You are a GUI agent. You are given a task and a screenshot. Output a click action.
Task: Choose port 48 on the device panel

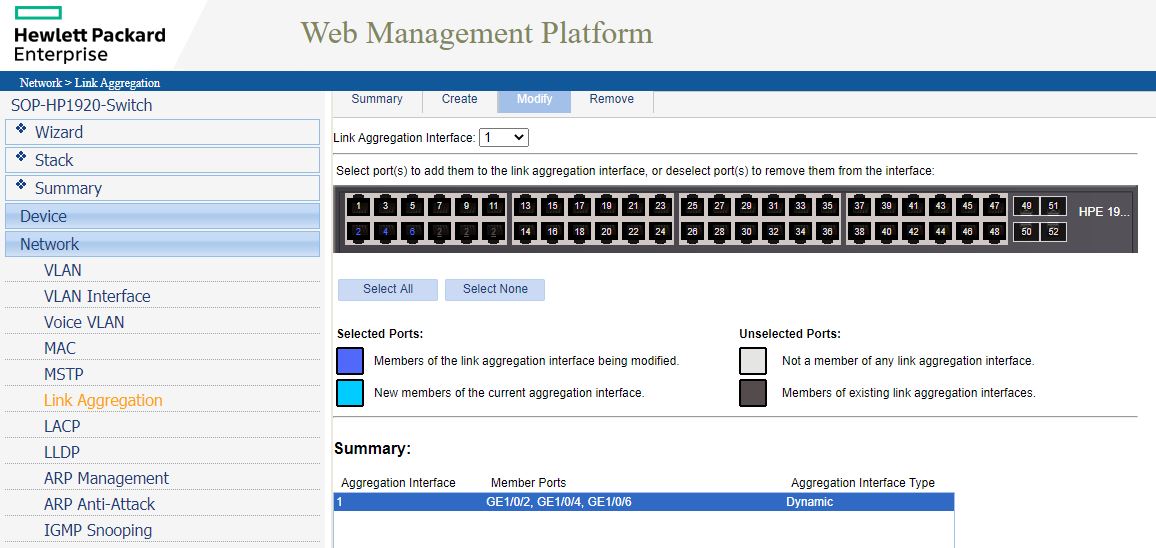pyautogui.click(x=994, y=232)
